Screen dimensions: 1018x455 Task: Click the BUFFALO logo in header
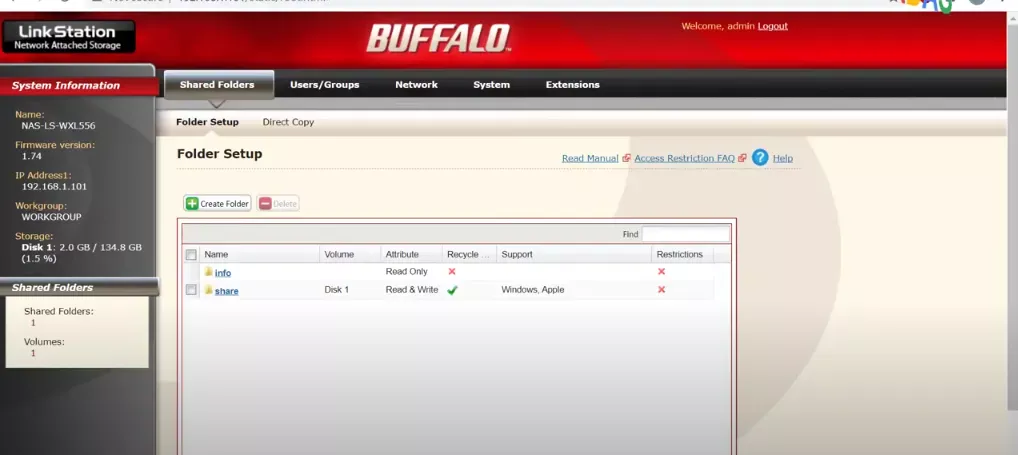pos(439,38)
